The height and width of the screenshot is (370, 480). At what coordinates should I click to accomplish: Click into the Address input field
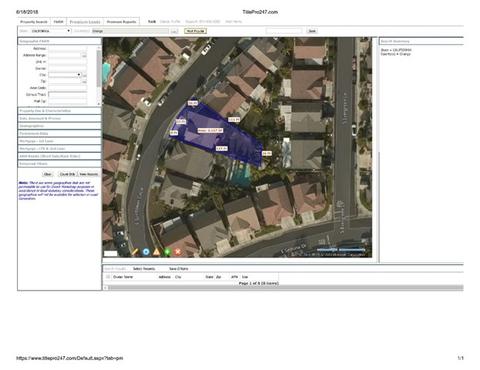click(x=68, y=49)
